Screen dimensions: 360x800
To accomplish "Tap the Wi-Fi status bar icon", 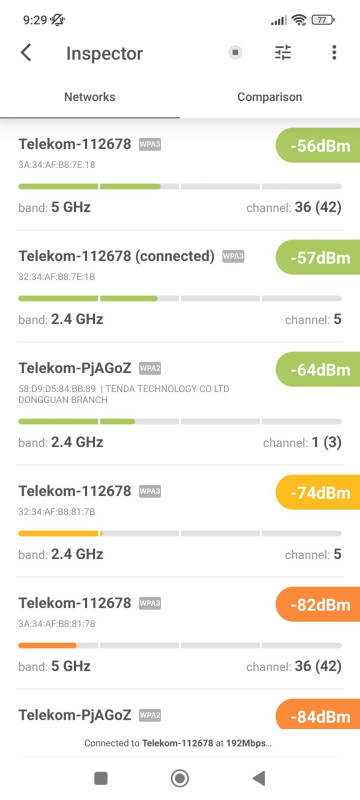I will coord(299,20).
